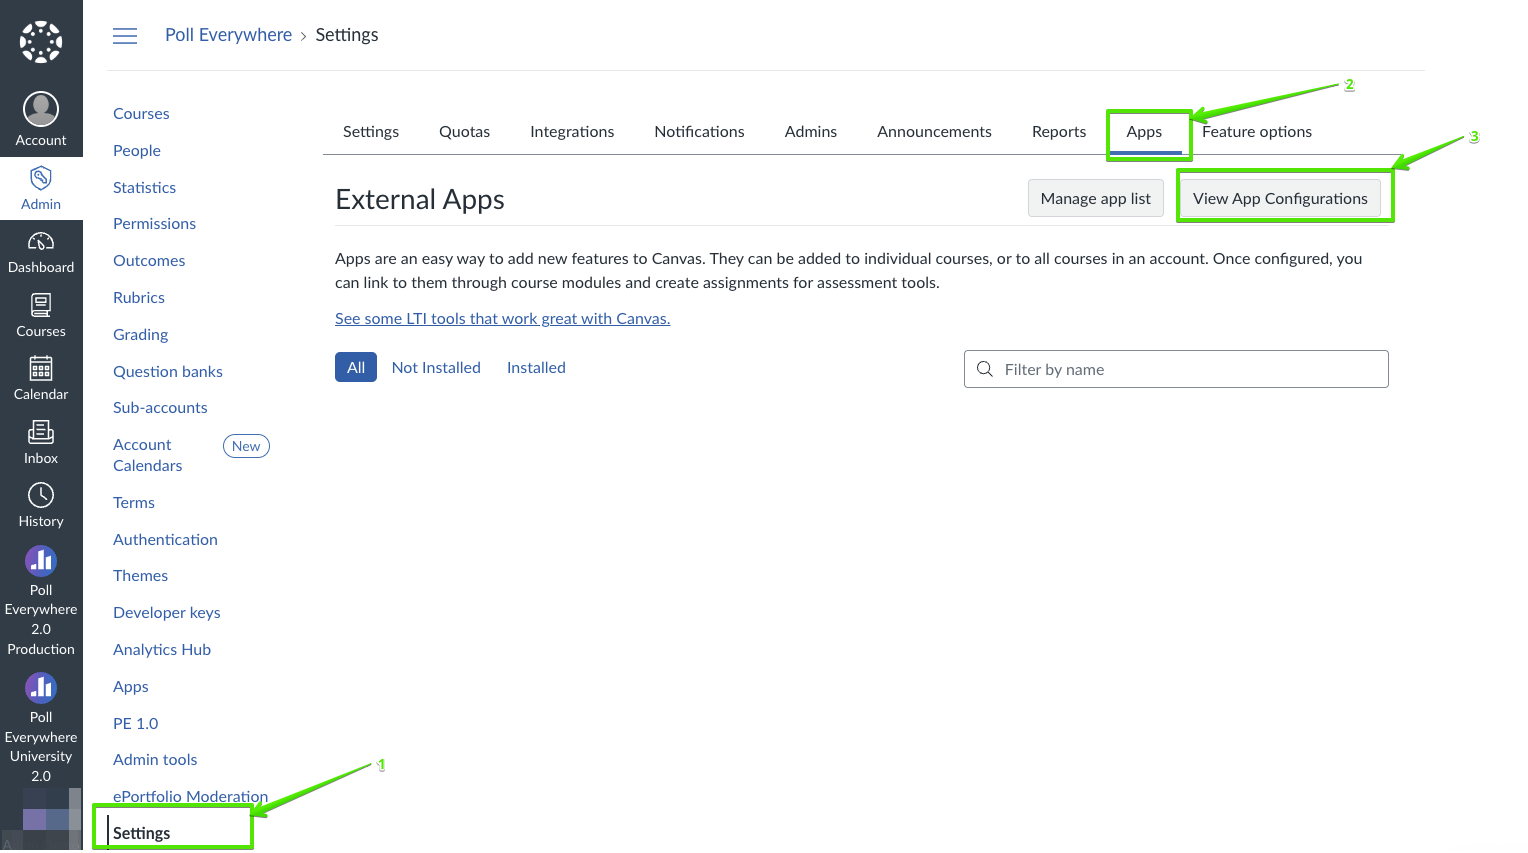Switch to the Feature options tab
The height and width of the screenshot is (853, 1528).
click(x=1257, y=131)
